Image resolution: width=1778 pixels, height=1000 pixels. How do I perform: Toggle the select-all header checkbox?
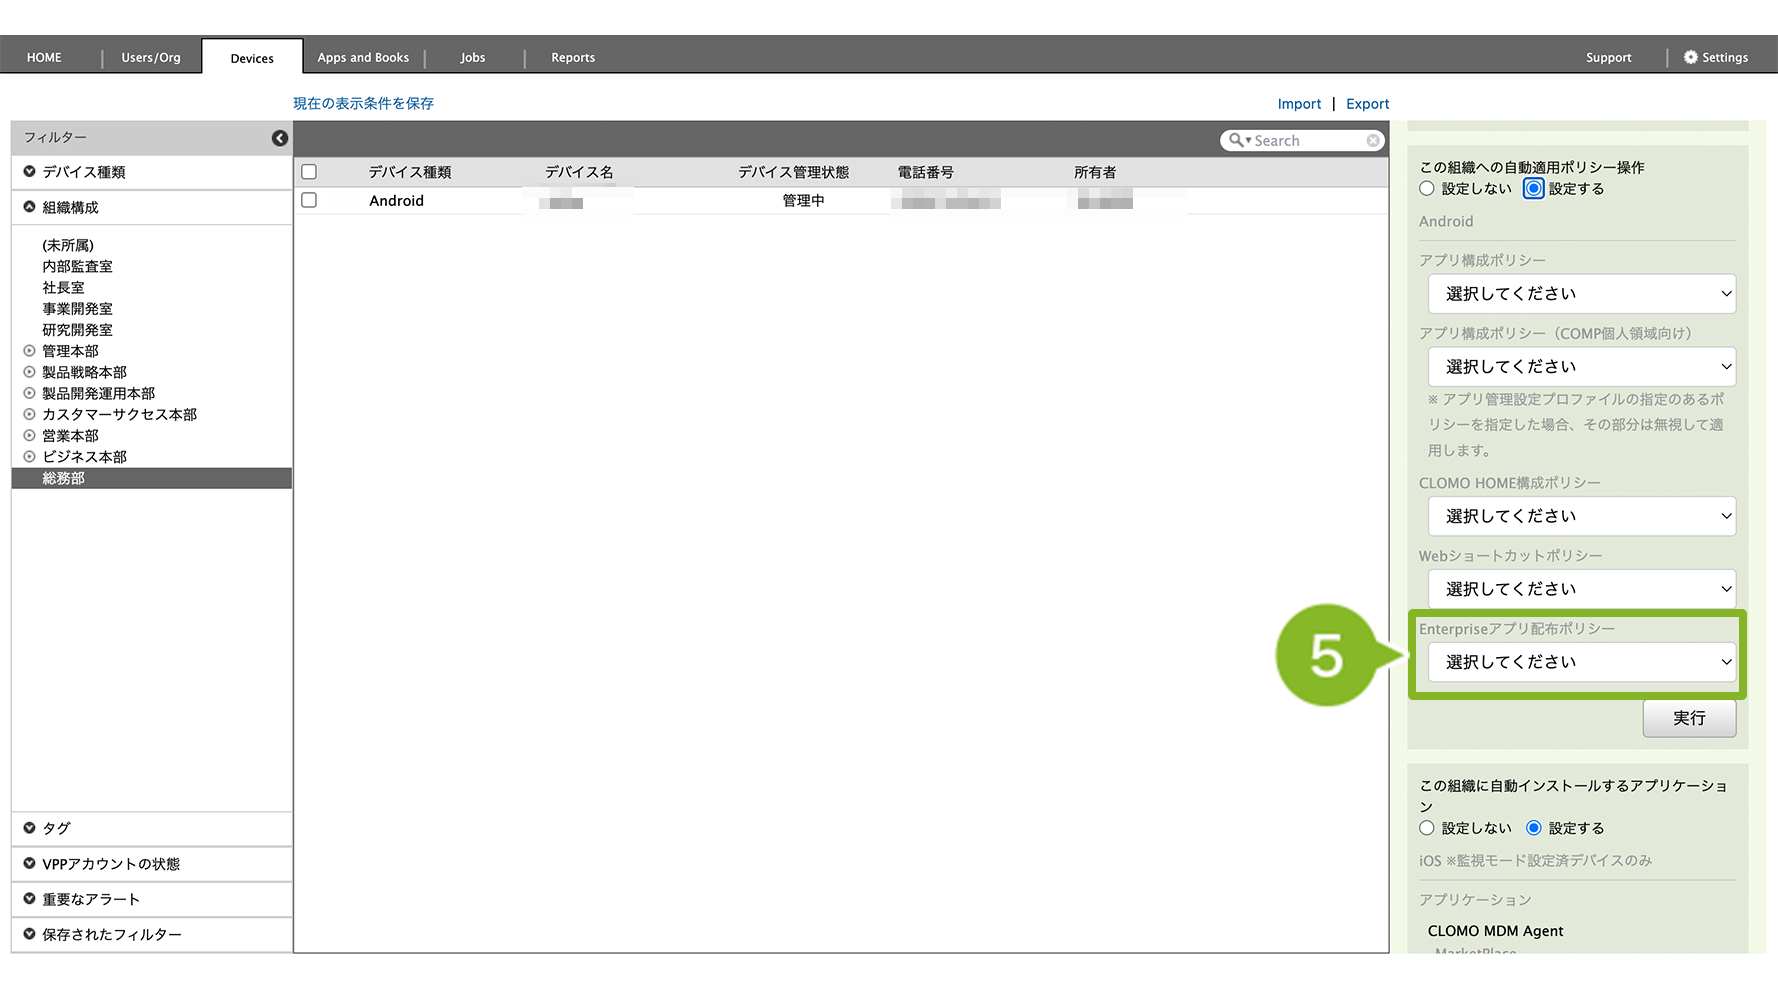(x=309, y=172)
